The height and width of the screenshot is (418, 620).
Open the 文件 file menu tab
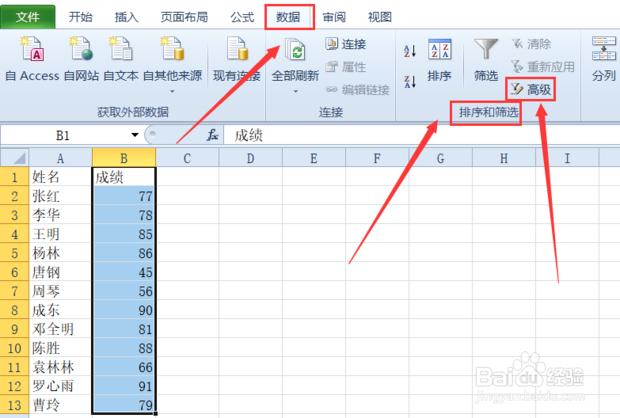click(28, 17)
